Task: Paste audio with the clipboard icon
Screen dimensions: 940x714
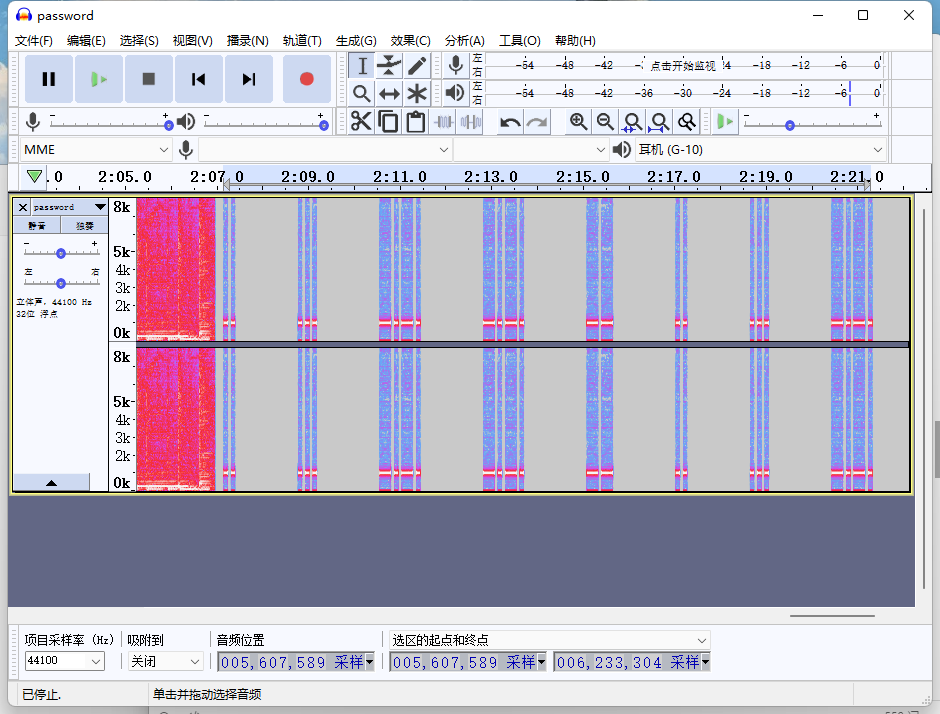Action: (x=416, y=122)
